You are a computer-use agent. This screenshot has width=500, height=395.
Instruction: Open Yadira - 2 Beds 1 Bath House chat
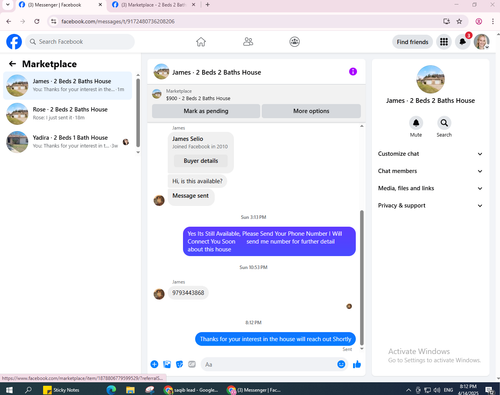click(x=68, y=142)
